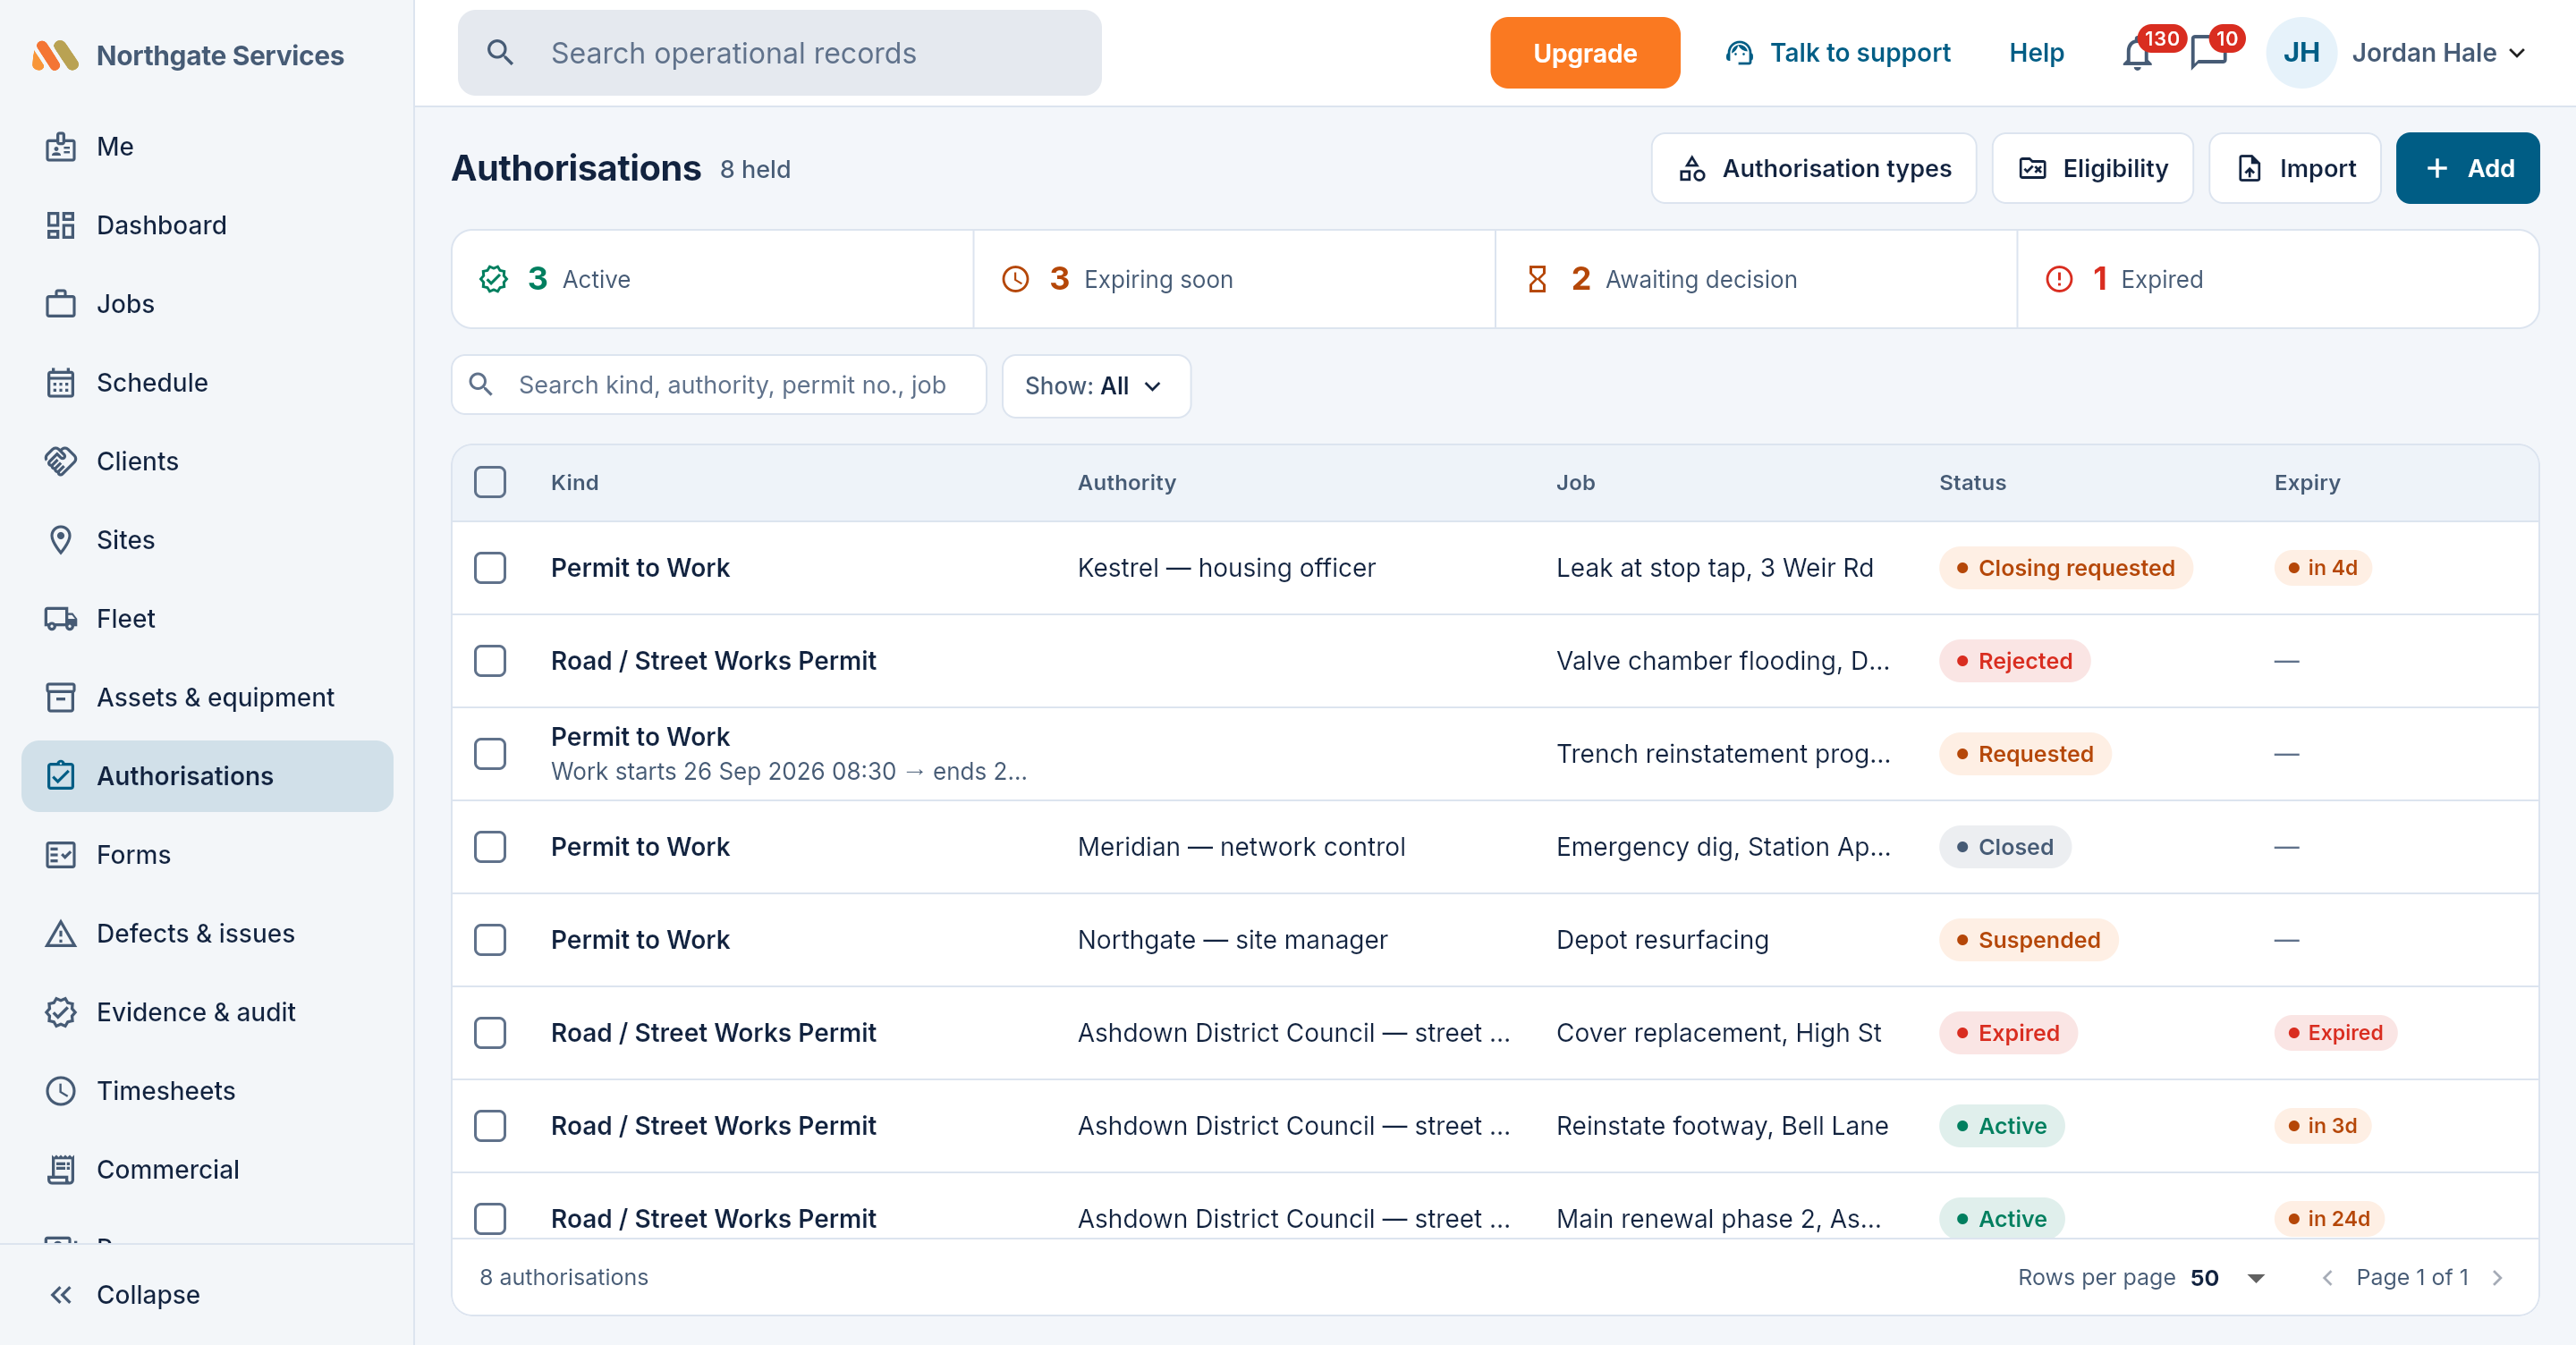2576x1345 pixels.
Task: Click the Add authorisation button
Action: click(x=2467, y=168)
